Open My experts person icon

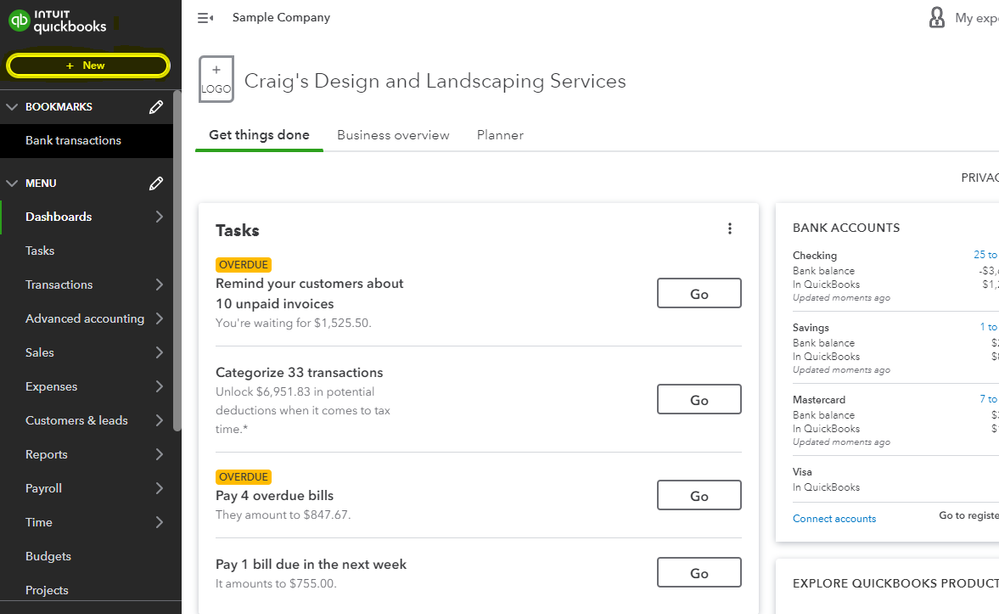coord(937,18)
